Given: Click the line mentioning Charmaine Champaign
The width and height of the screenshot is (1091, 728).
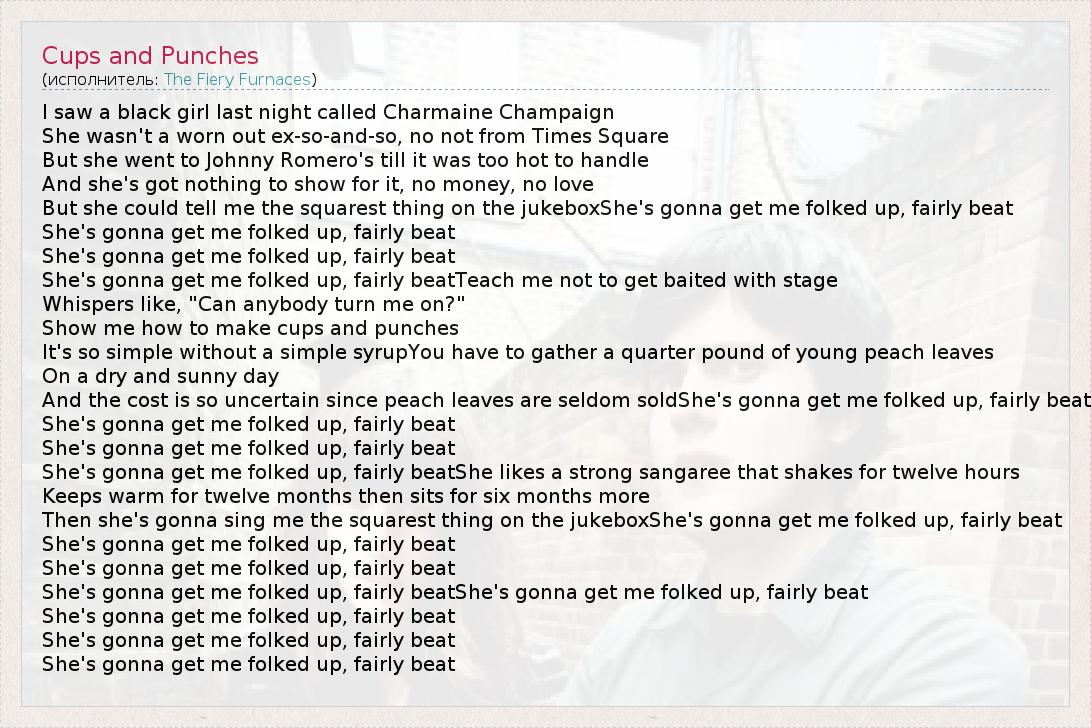Looking at the screenshot, I should coord(328,112).
